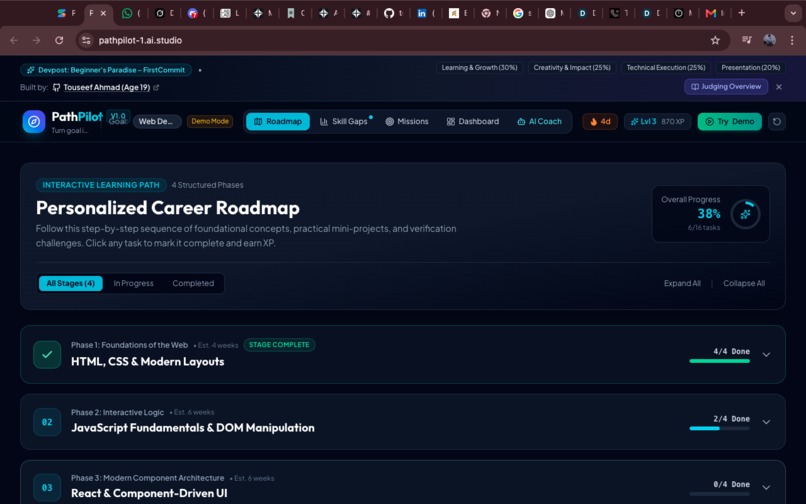The height and width of the screenshot is (504, 806).
Task: Click the Lvl 3 870 XP badge
Action: coord(657,121)
